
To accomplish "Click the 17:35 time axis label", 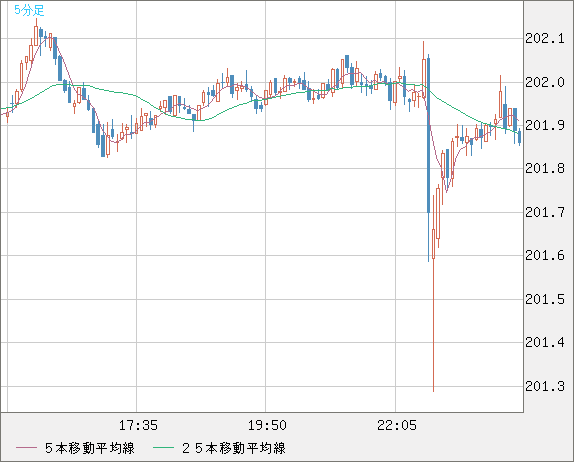I will [138, 425].
